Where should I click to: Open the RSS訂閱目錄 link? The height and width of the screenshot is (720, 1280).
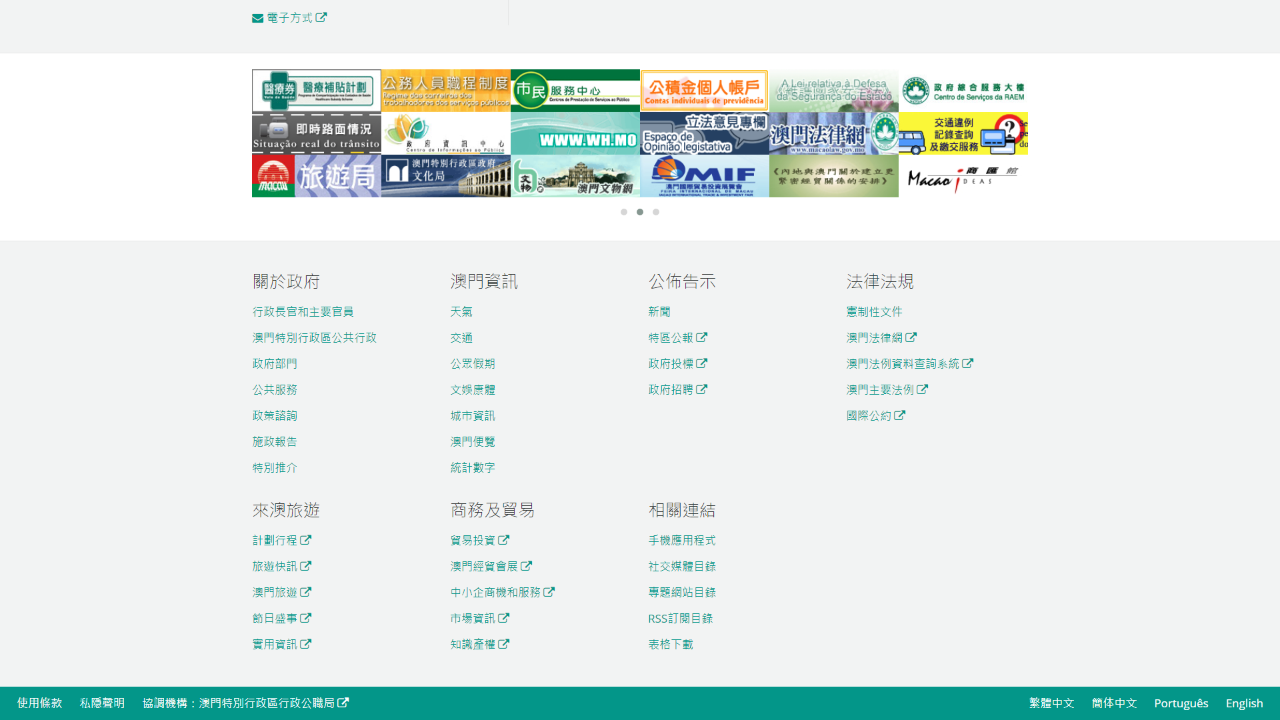tap(680, 618)
